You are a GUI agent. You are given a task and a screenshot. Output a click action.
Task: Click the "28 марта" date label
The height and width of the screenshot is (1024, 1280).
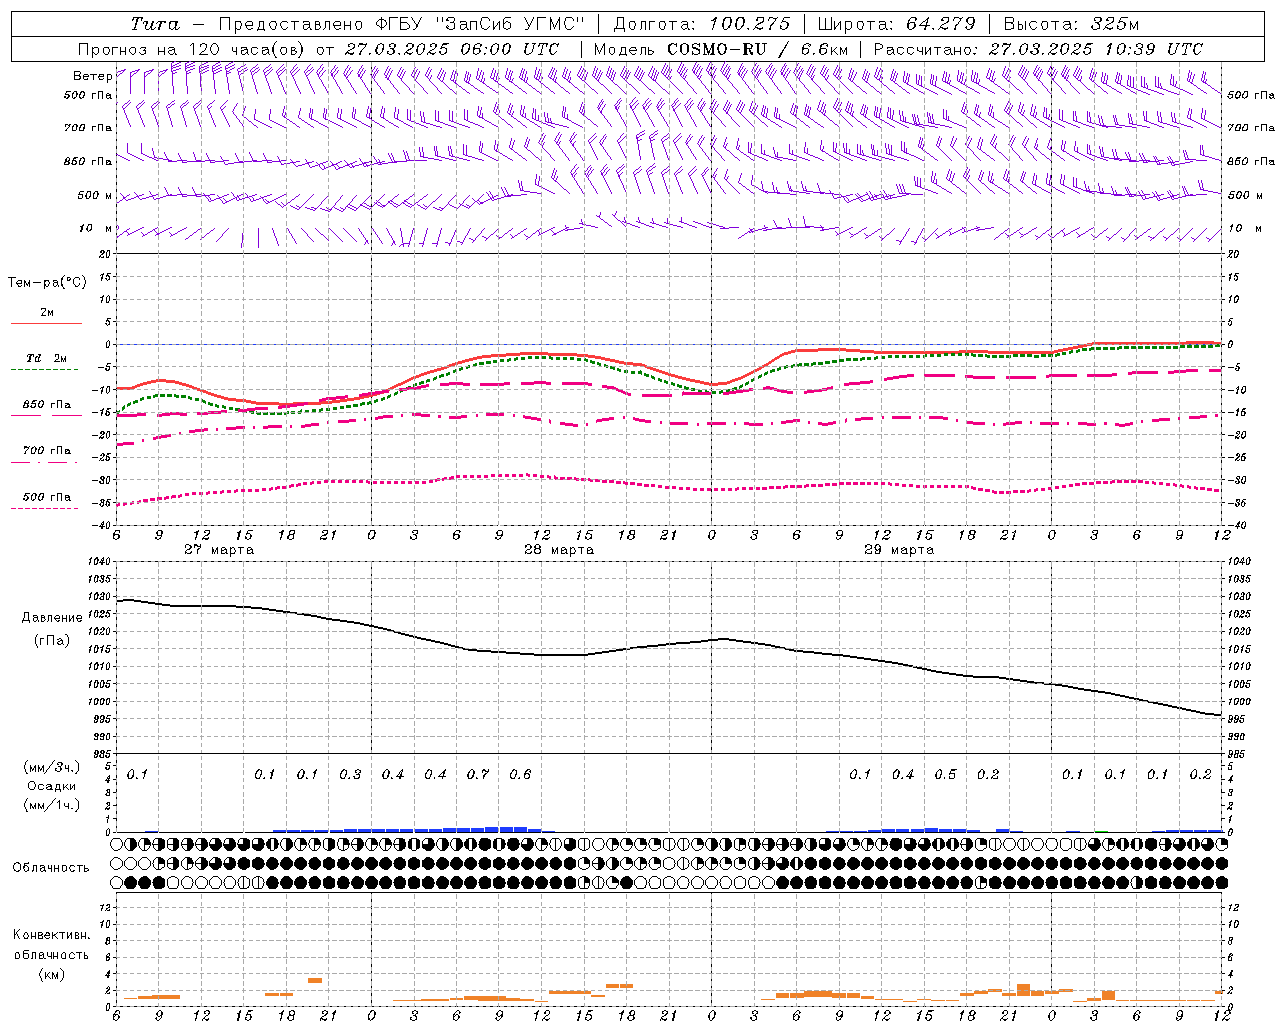click(559, 550)
